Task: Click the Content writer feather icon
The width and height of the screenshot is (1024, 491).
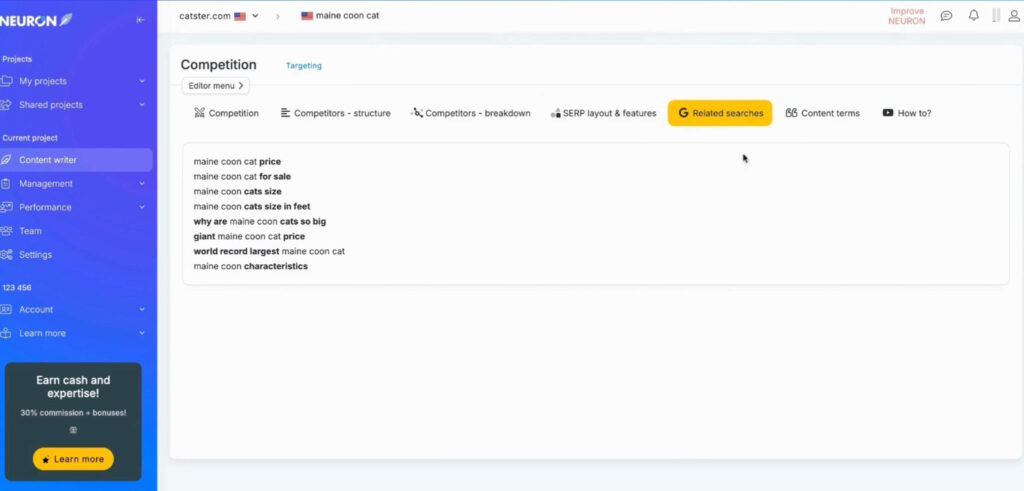Action: coord(7,160)
